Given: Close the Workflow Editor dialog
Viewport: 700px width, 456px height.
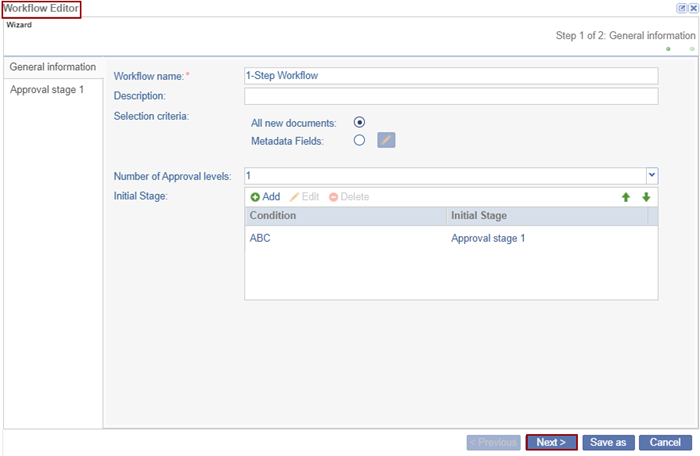Looking at the screenshot, I should [x=692, y=7].
